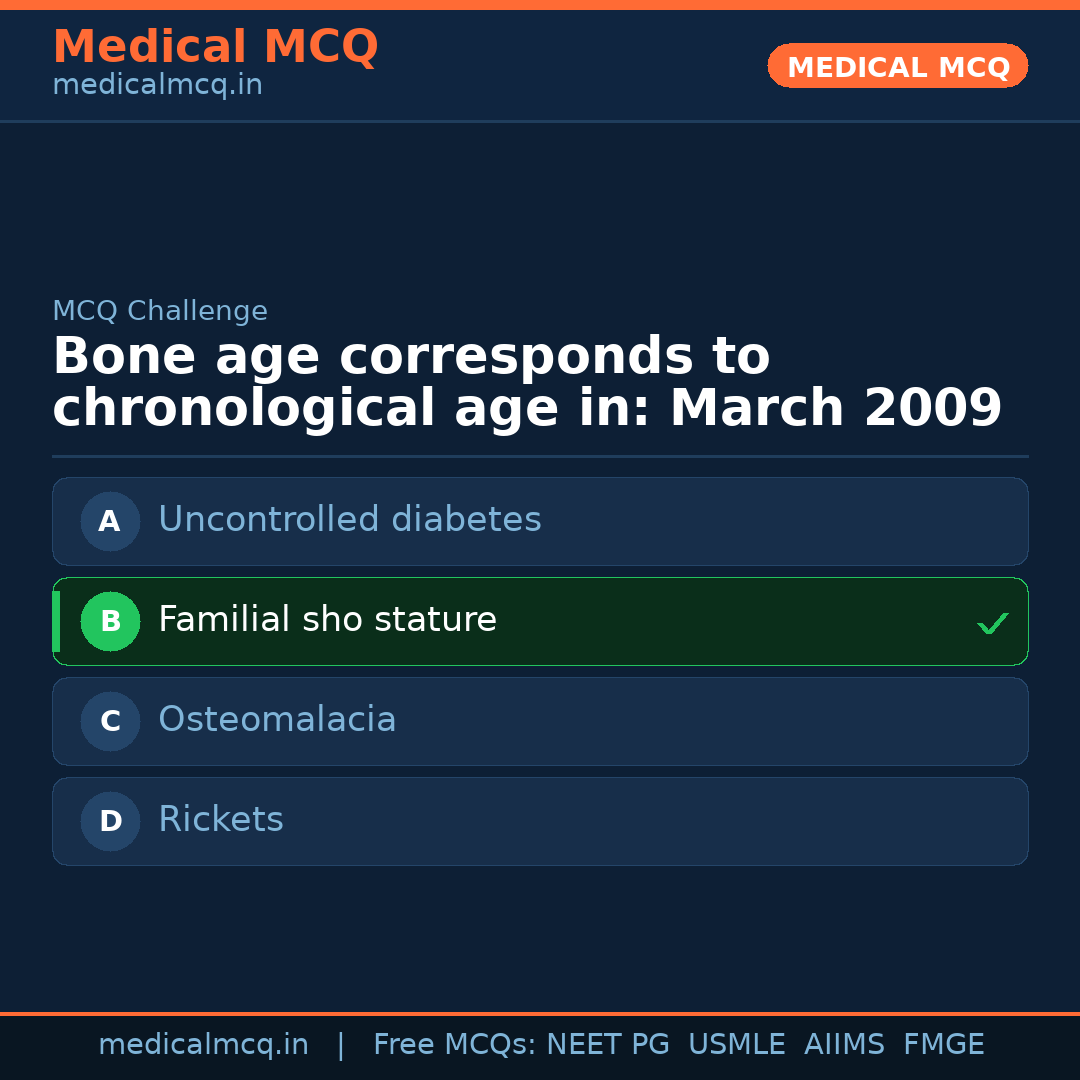Click USMLE in the footer
Viewport: 1080px width, 1080px height.
coord(736,1045)
